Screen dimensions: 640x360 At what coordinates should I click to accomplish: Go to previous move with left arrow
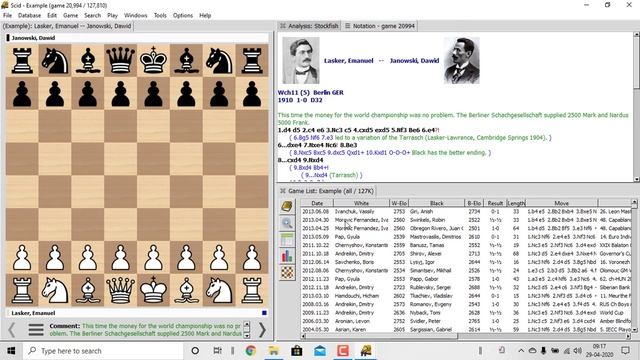click(x=12, y=330)
